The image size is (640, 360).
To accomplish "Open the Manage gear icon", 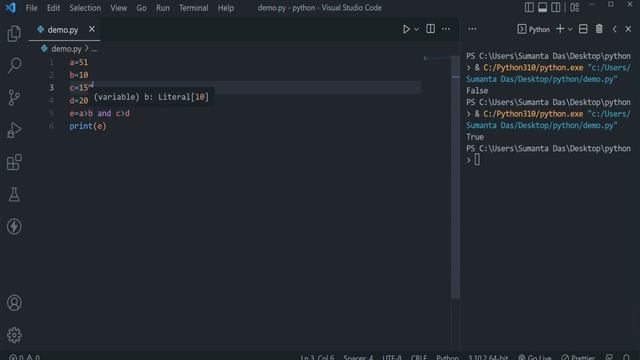I will pyautogui.click(x=14, y=335).
